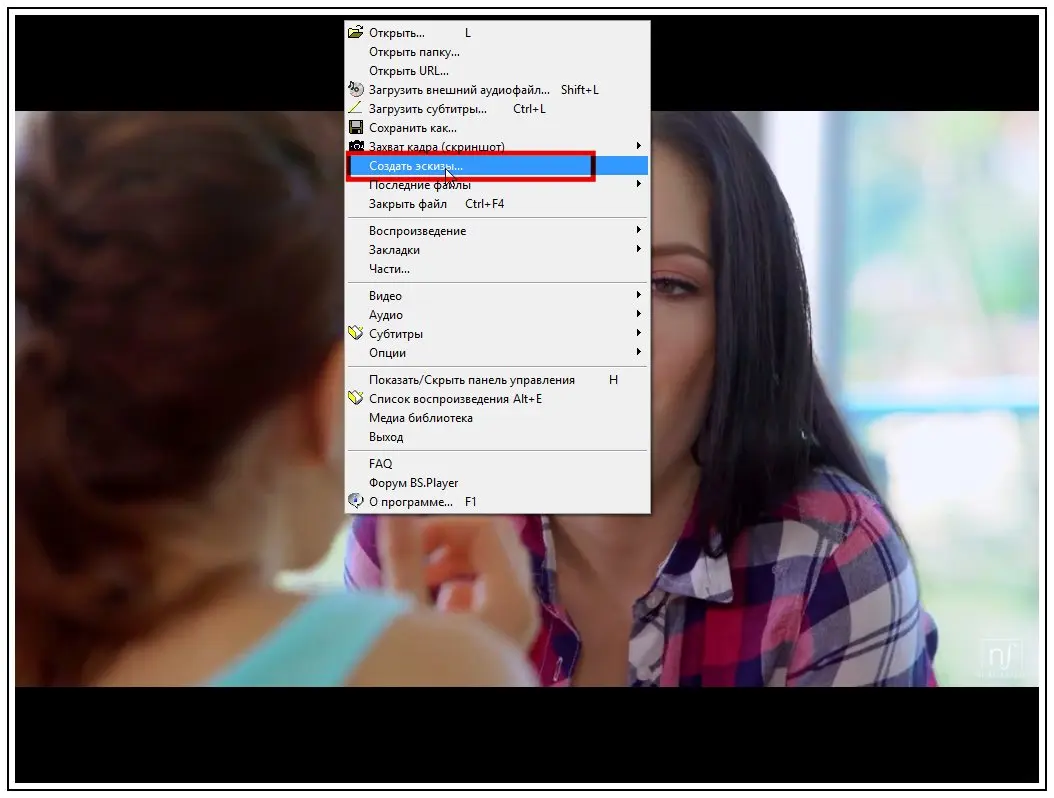Image resolution: width=1054 pixels, height=798 pixels.
Task: Expand the Субтитры submenu arrow
Action: (639, 333)
